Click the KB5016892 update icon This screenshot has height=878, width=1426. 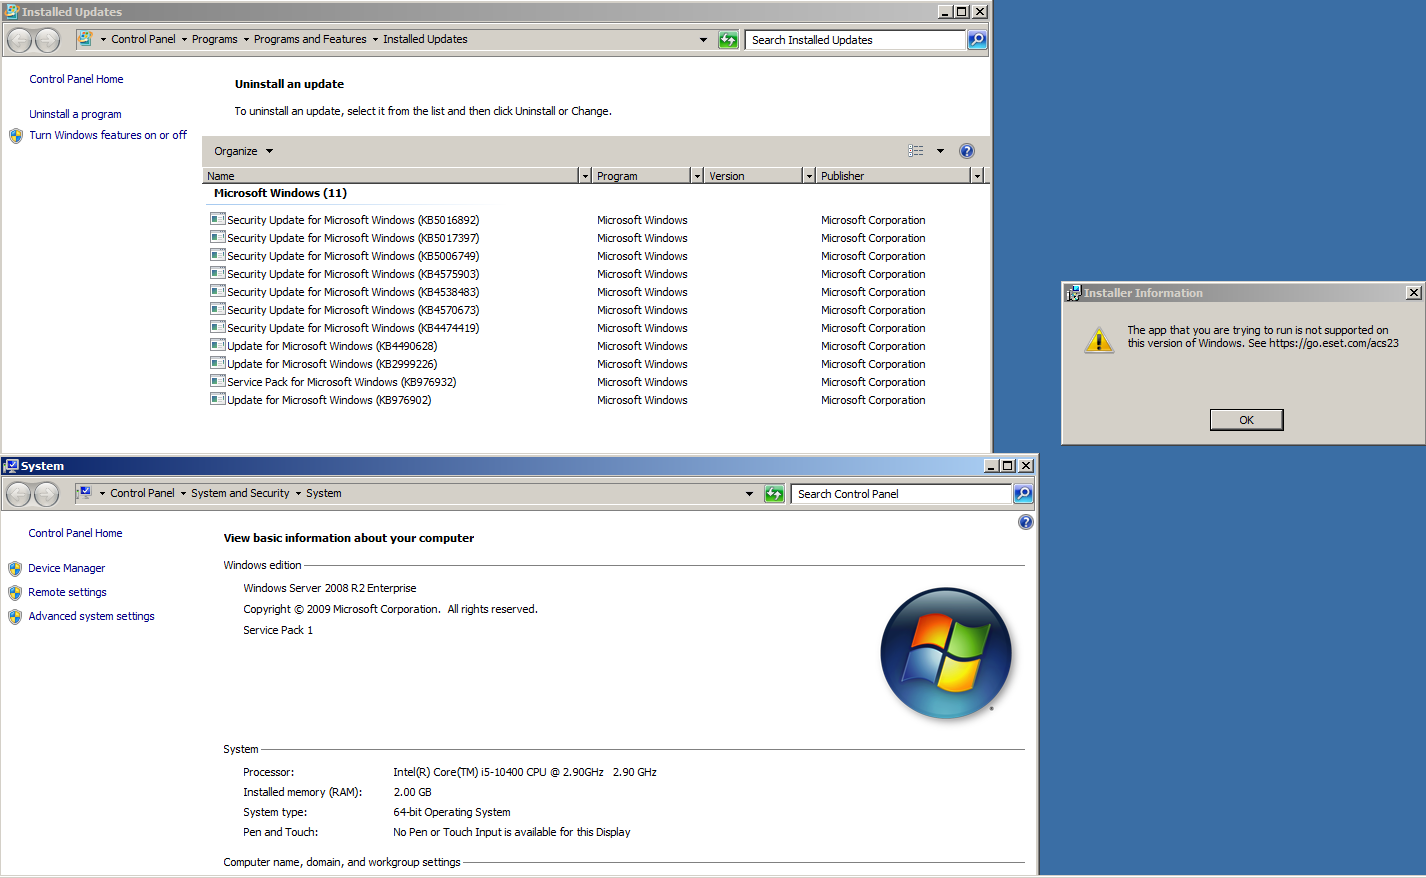[217, 219]
